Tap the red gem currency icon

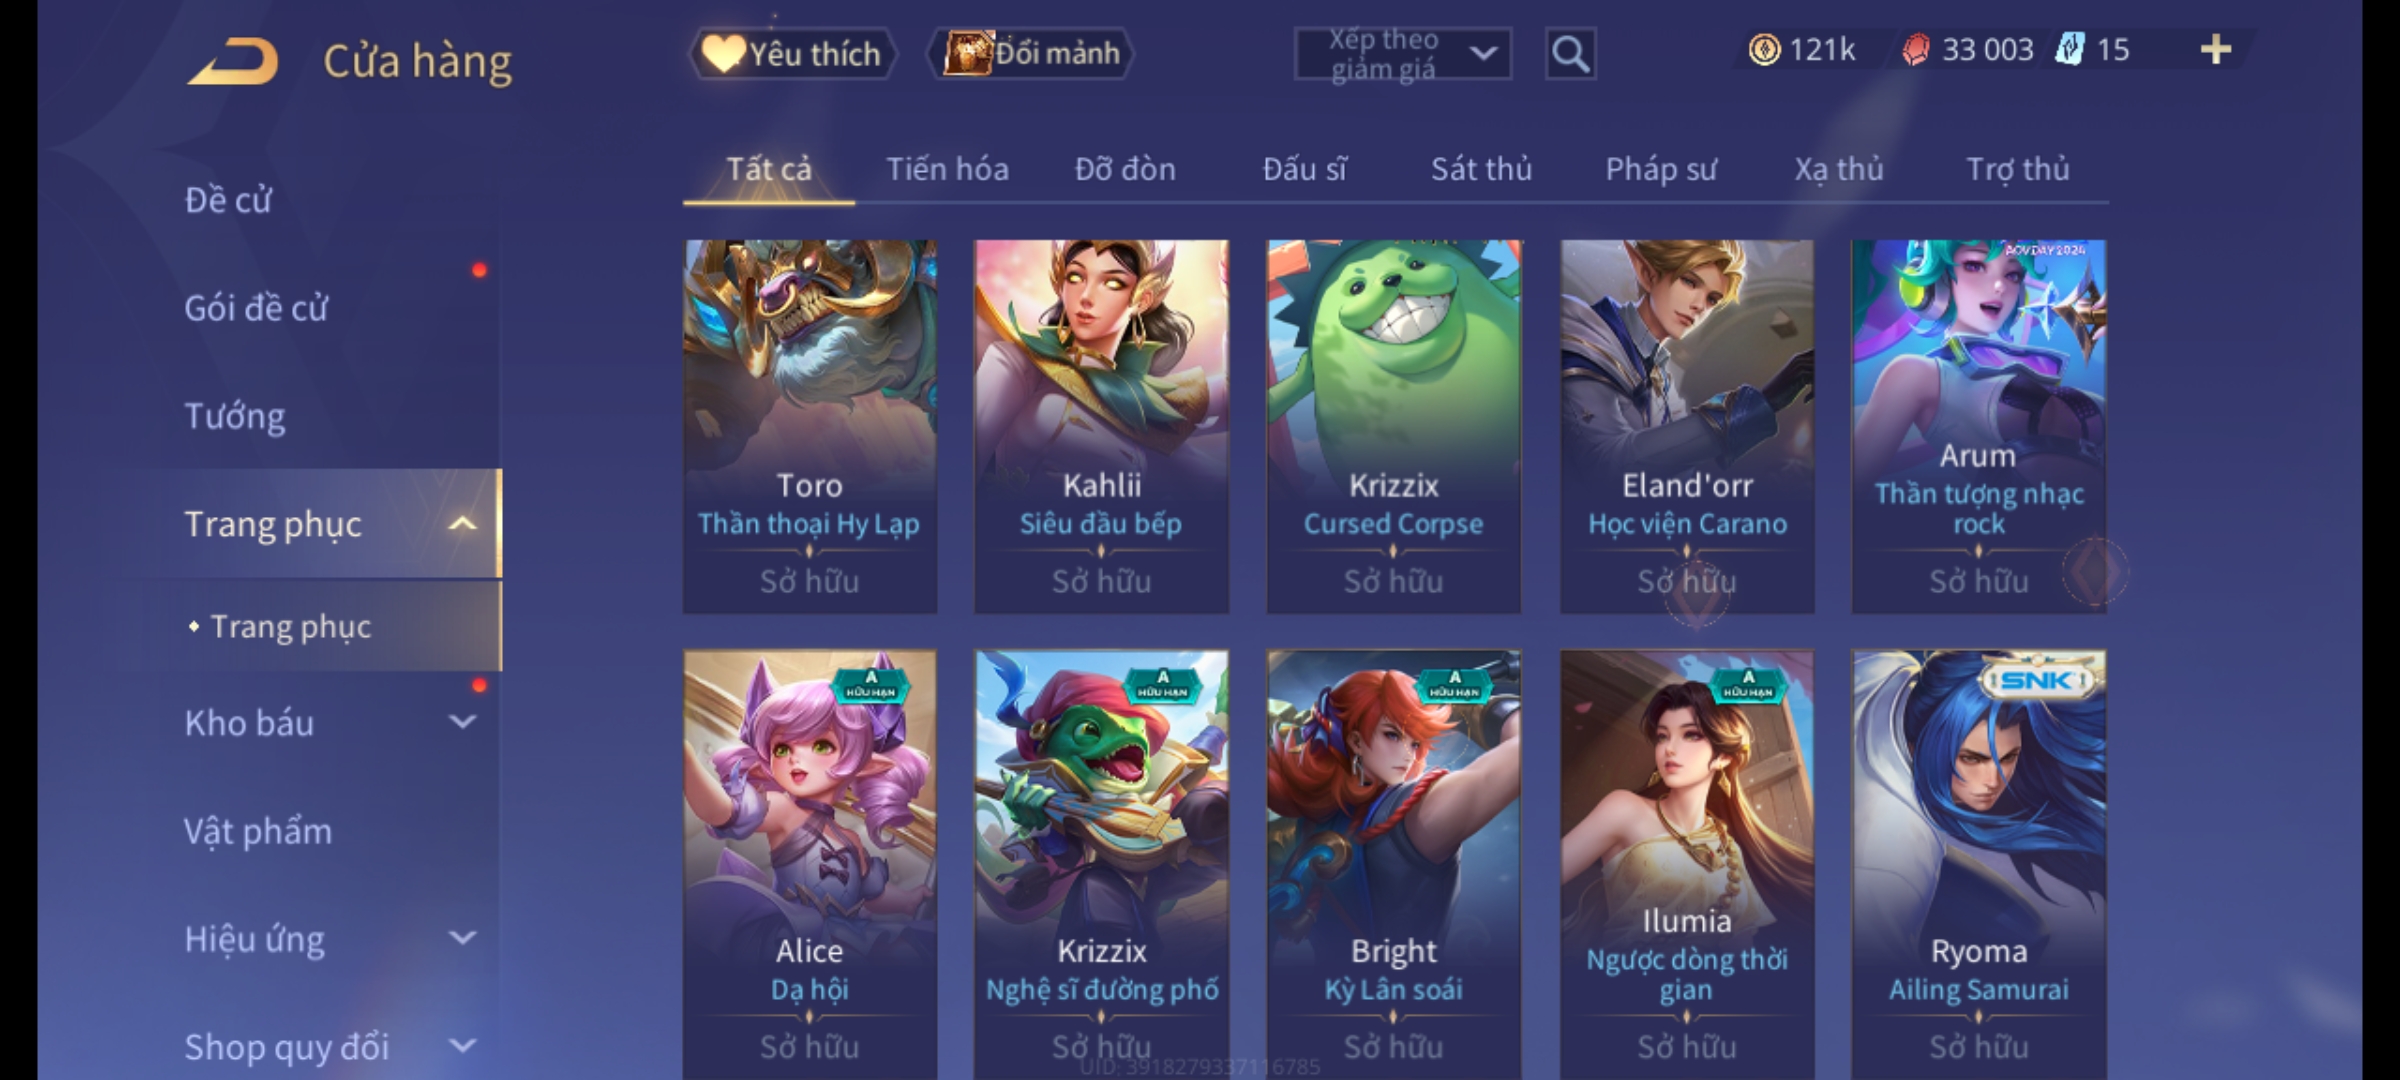click(x=1915, y=50)
